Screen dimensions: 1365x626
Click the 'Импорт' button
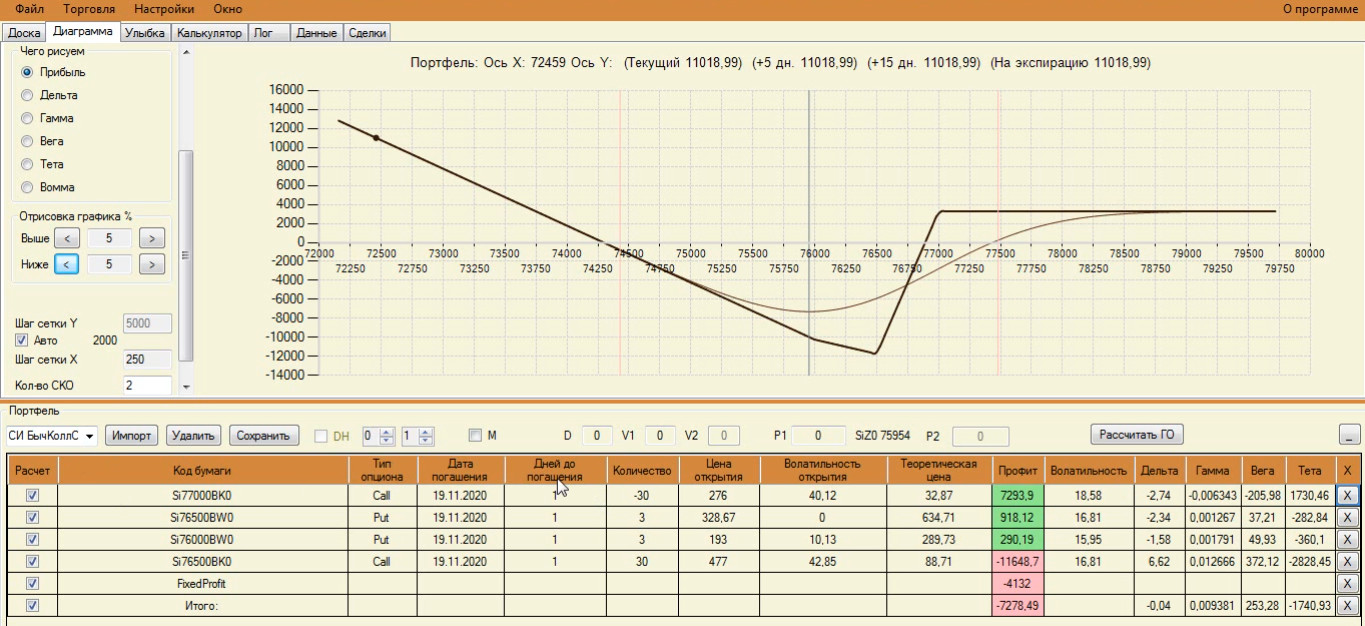click(132, 435)
